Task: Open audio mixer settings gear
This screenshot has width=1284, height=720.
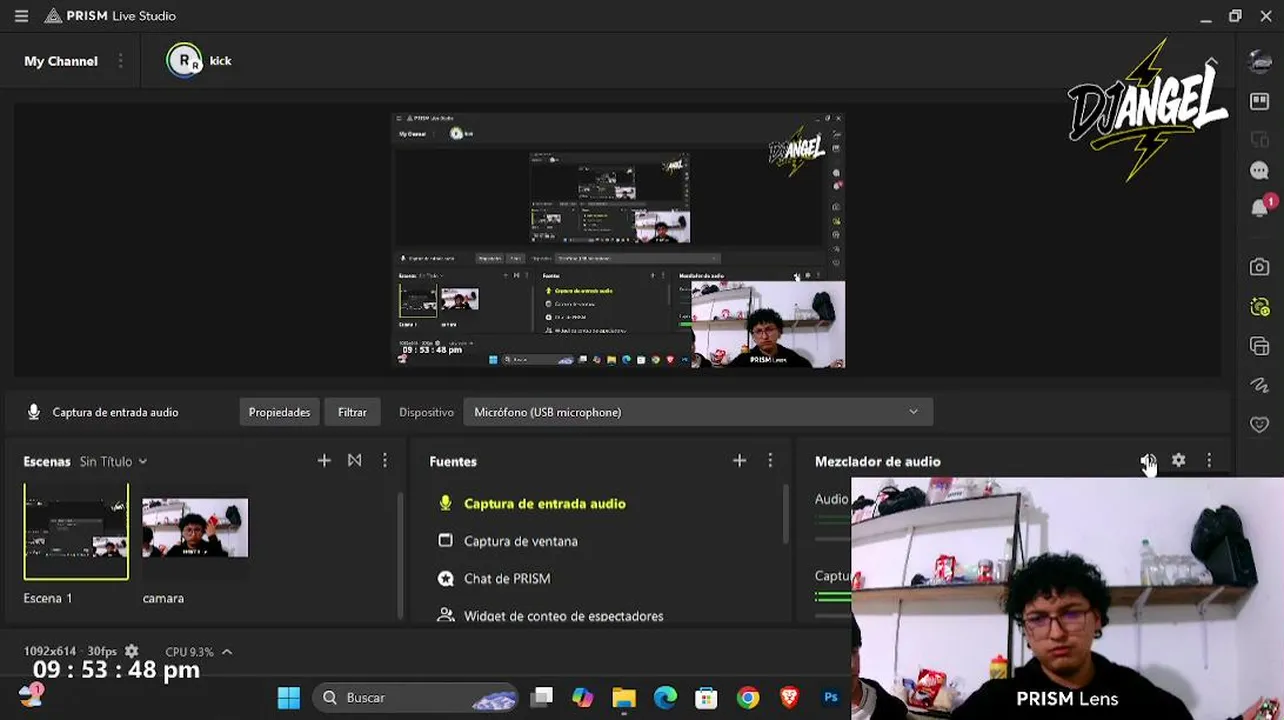Action: click(x=1179, y=460)
